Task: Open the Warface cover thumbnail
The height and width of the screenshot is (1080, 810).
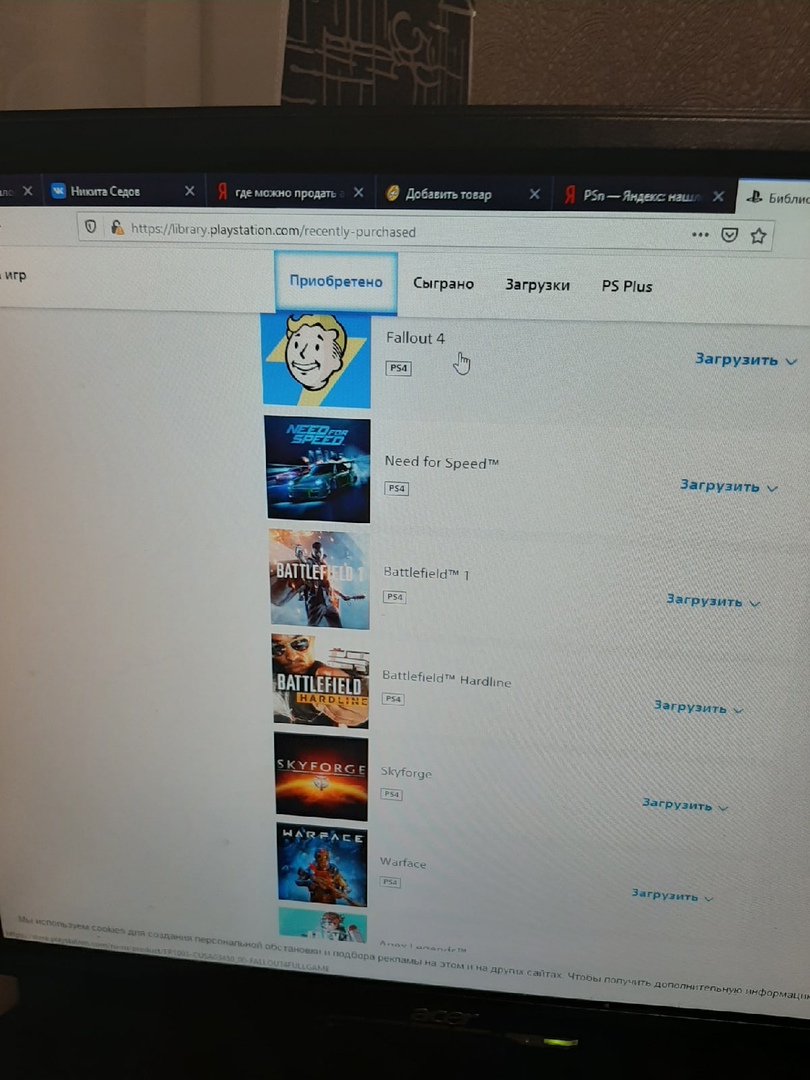Action: tap(322, 865)
